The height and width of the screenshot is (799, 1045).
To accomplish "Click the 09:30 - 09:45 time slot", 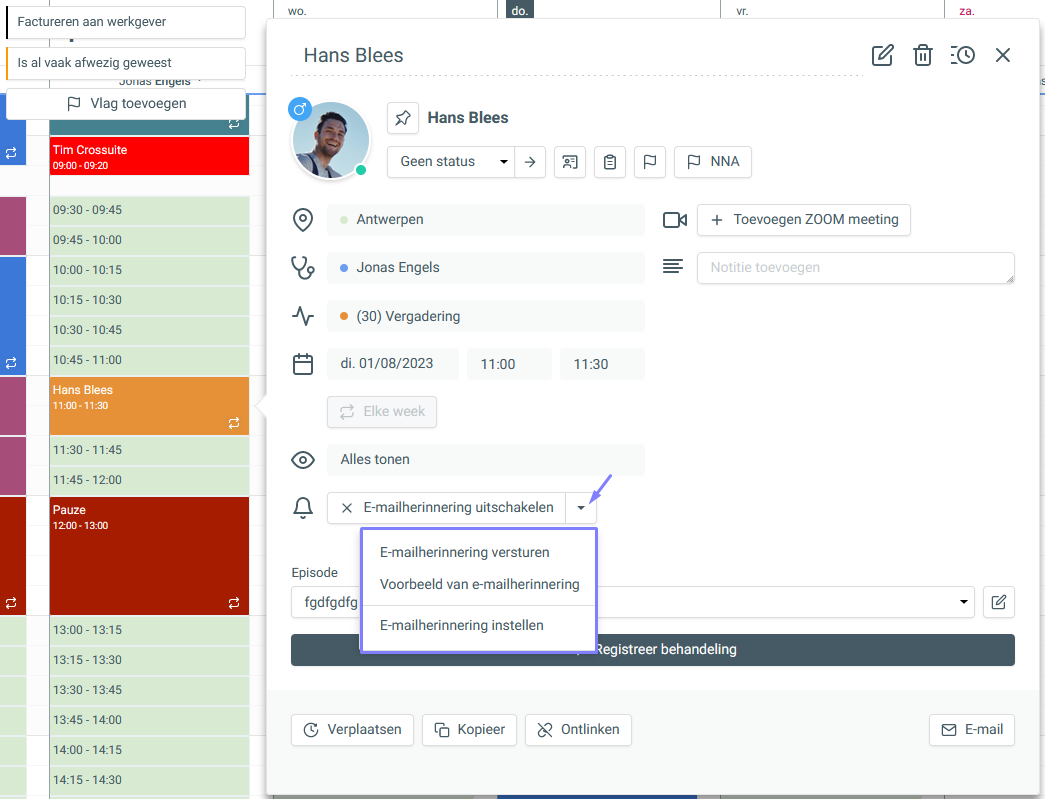I will (x=149, y=211).
